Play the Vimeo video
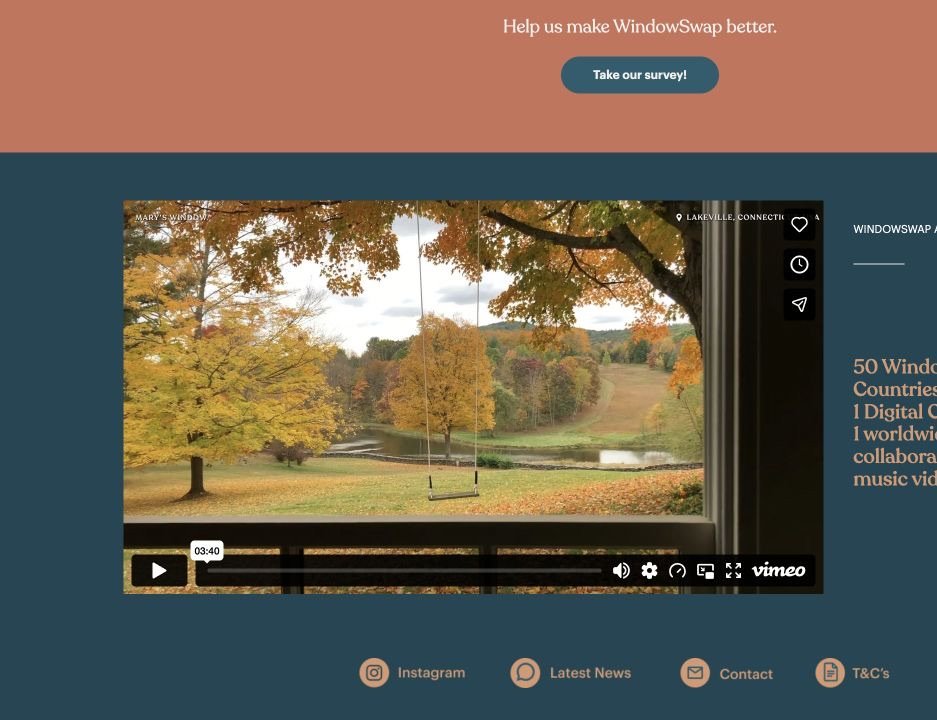 (159, 571)
